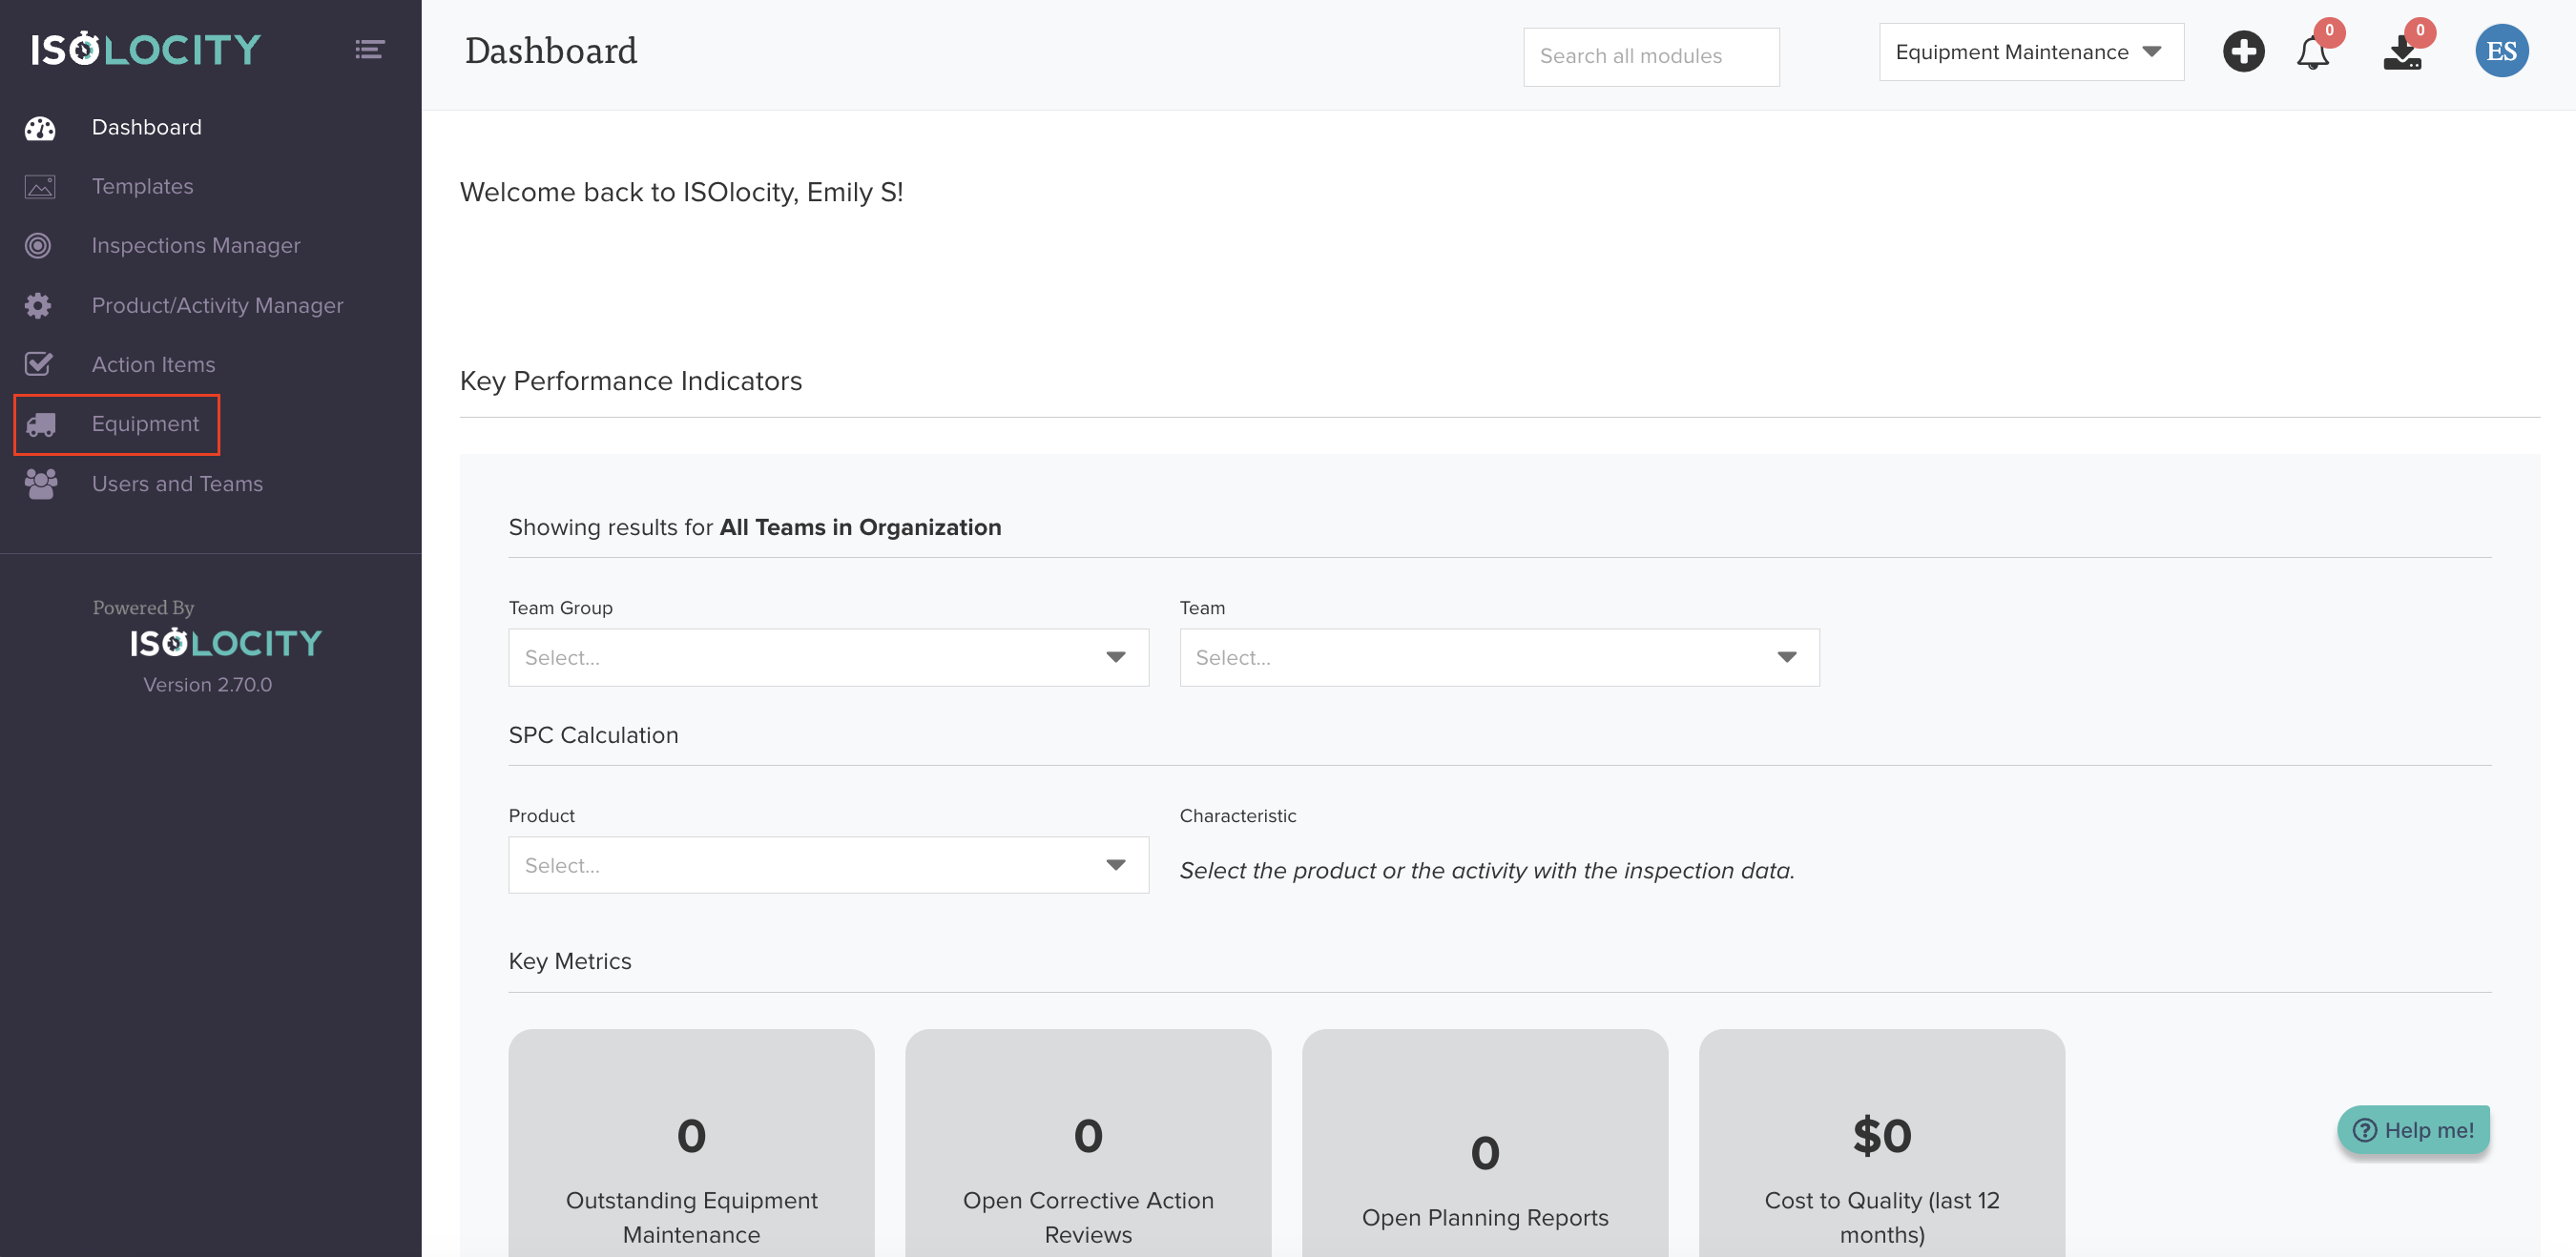The width and height of the screenshot is (2576, 1257).
Task: Open the Equipment Maintenance module dropdown
Action: pyautogui.click(x=2030, y=52)
